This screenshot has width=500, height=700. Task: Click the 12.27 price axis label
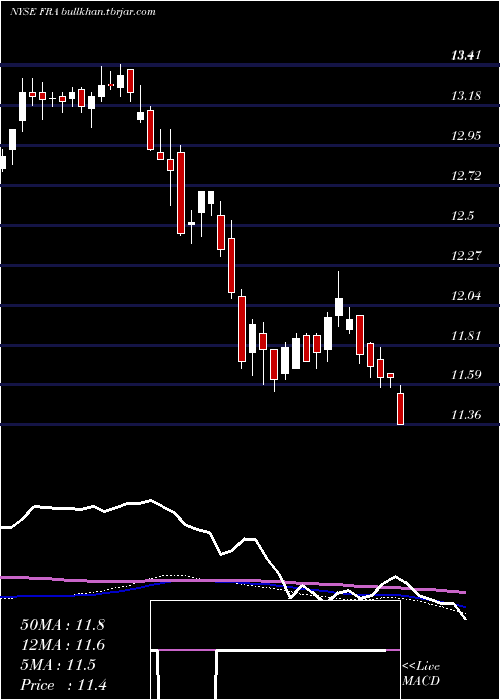click(466, 256)
